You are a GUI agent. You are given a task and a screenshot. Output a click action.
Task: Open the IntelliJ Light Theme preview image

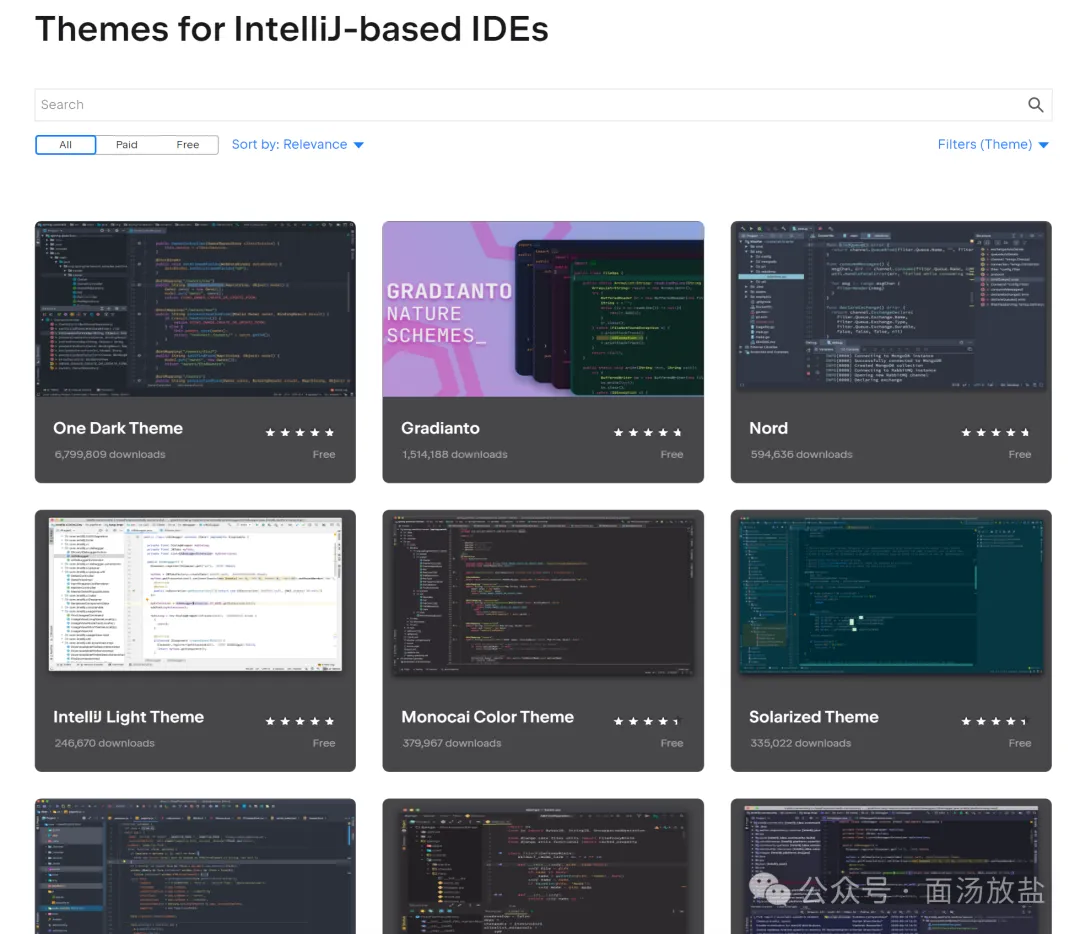click(x=195, y=595)
